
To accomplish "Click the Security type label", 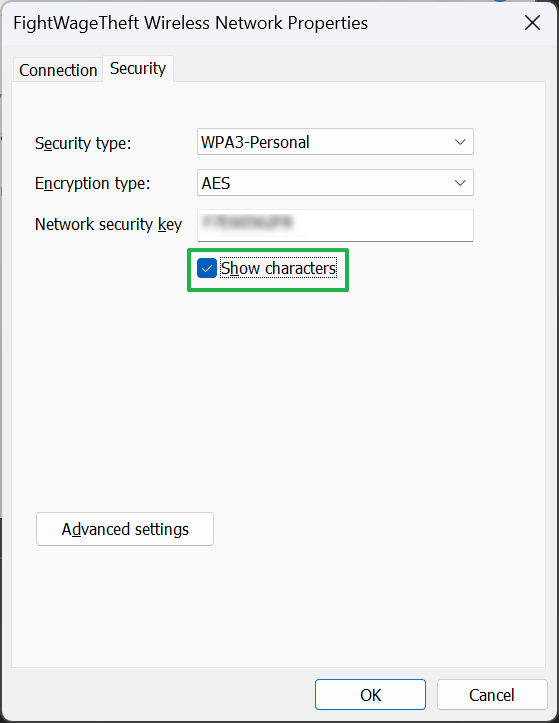I will point(83,143).
